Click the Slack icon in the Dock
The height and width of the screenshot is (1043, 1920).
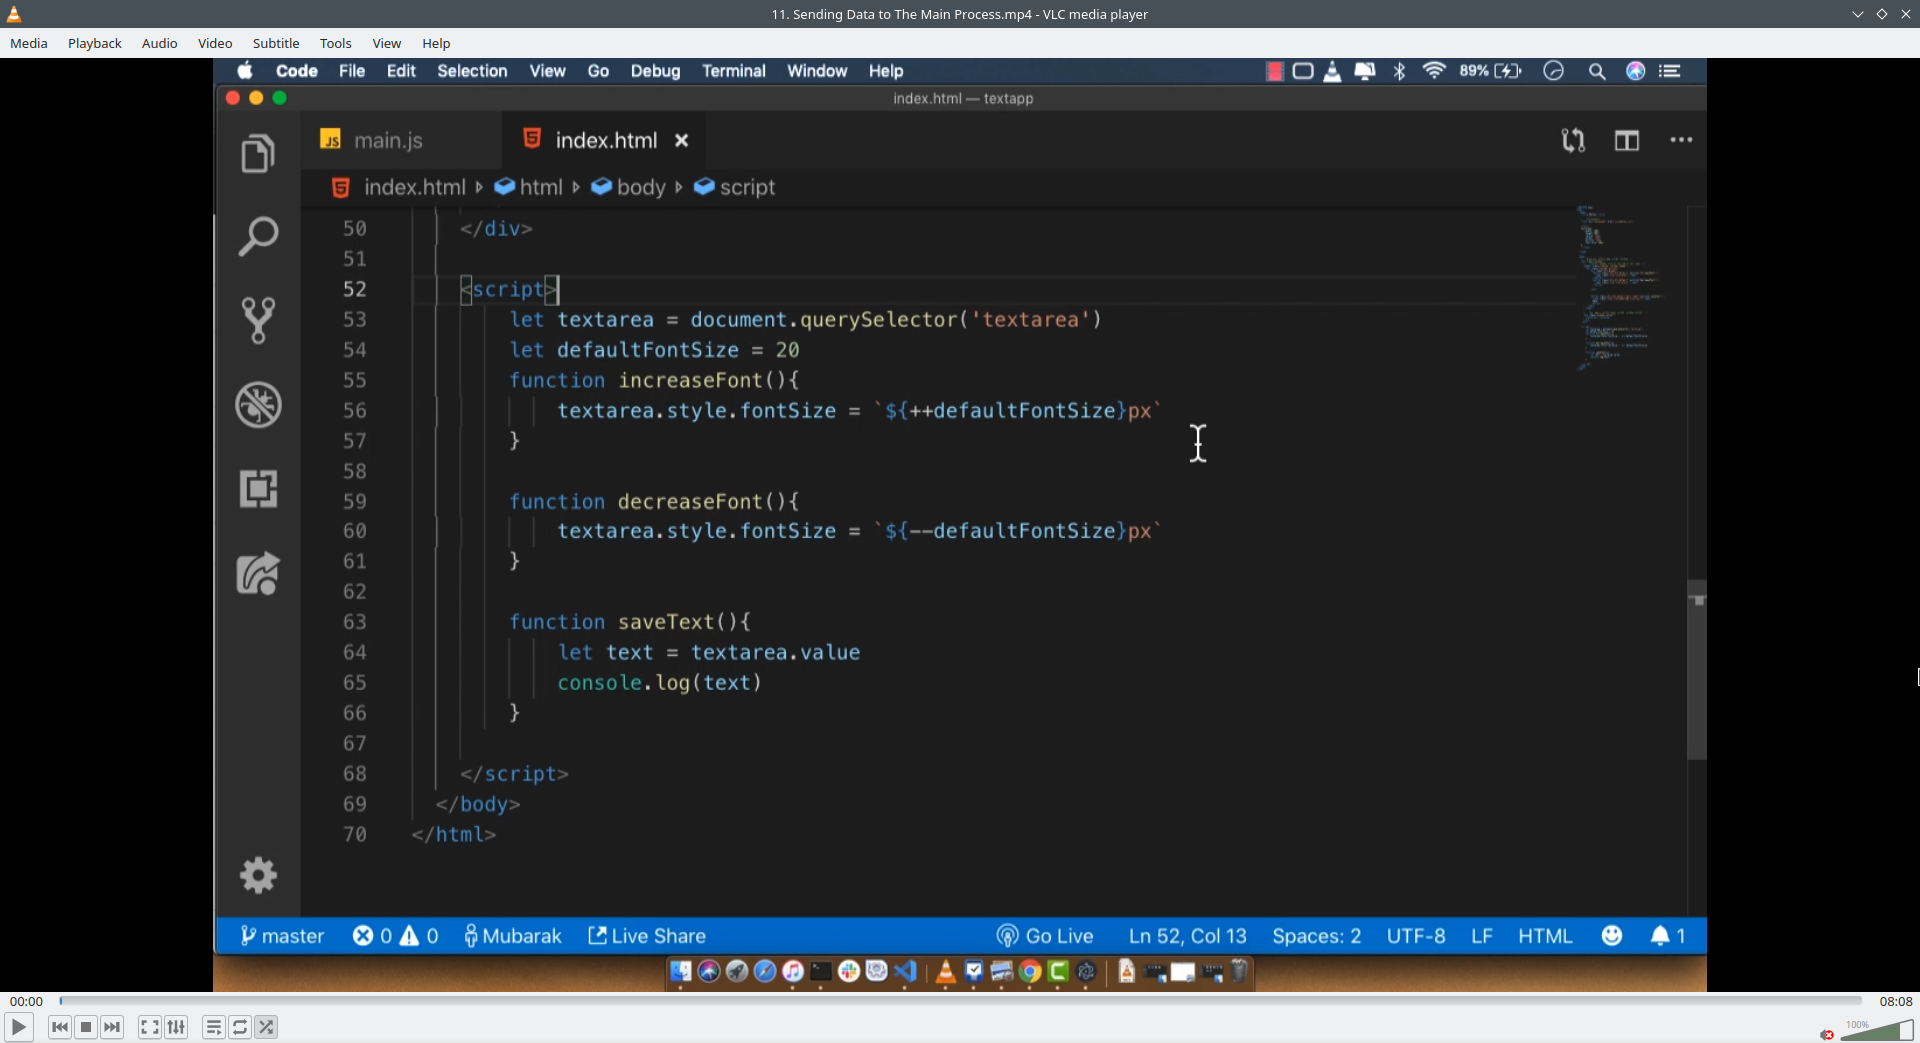click(x=849, y=972)
